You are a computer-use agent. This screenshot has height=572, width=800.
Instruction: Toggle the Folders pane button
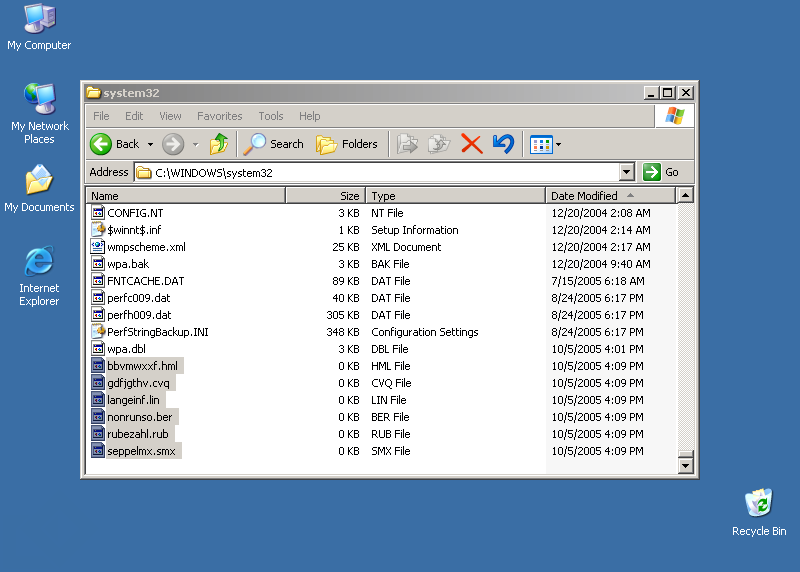click(x=347, y=144)
